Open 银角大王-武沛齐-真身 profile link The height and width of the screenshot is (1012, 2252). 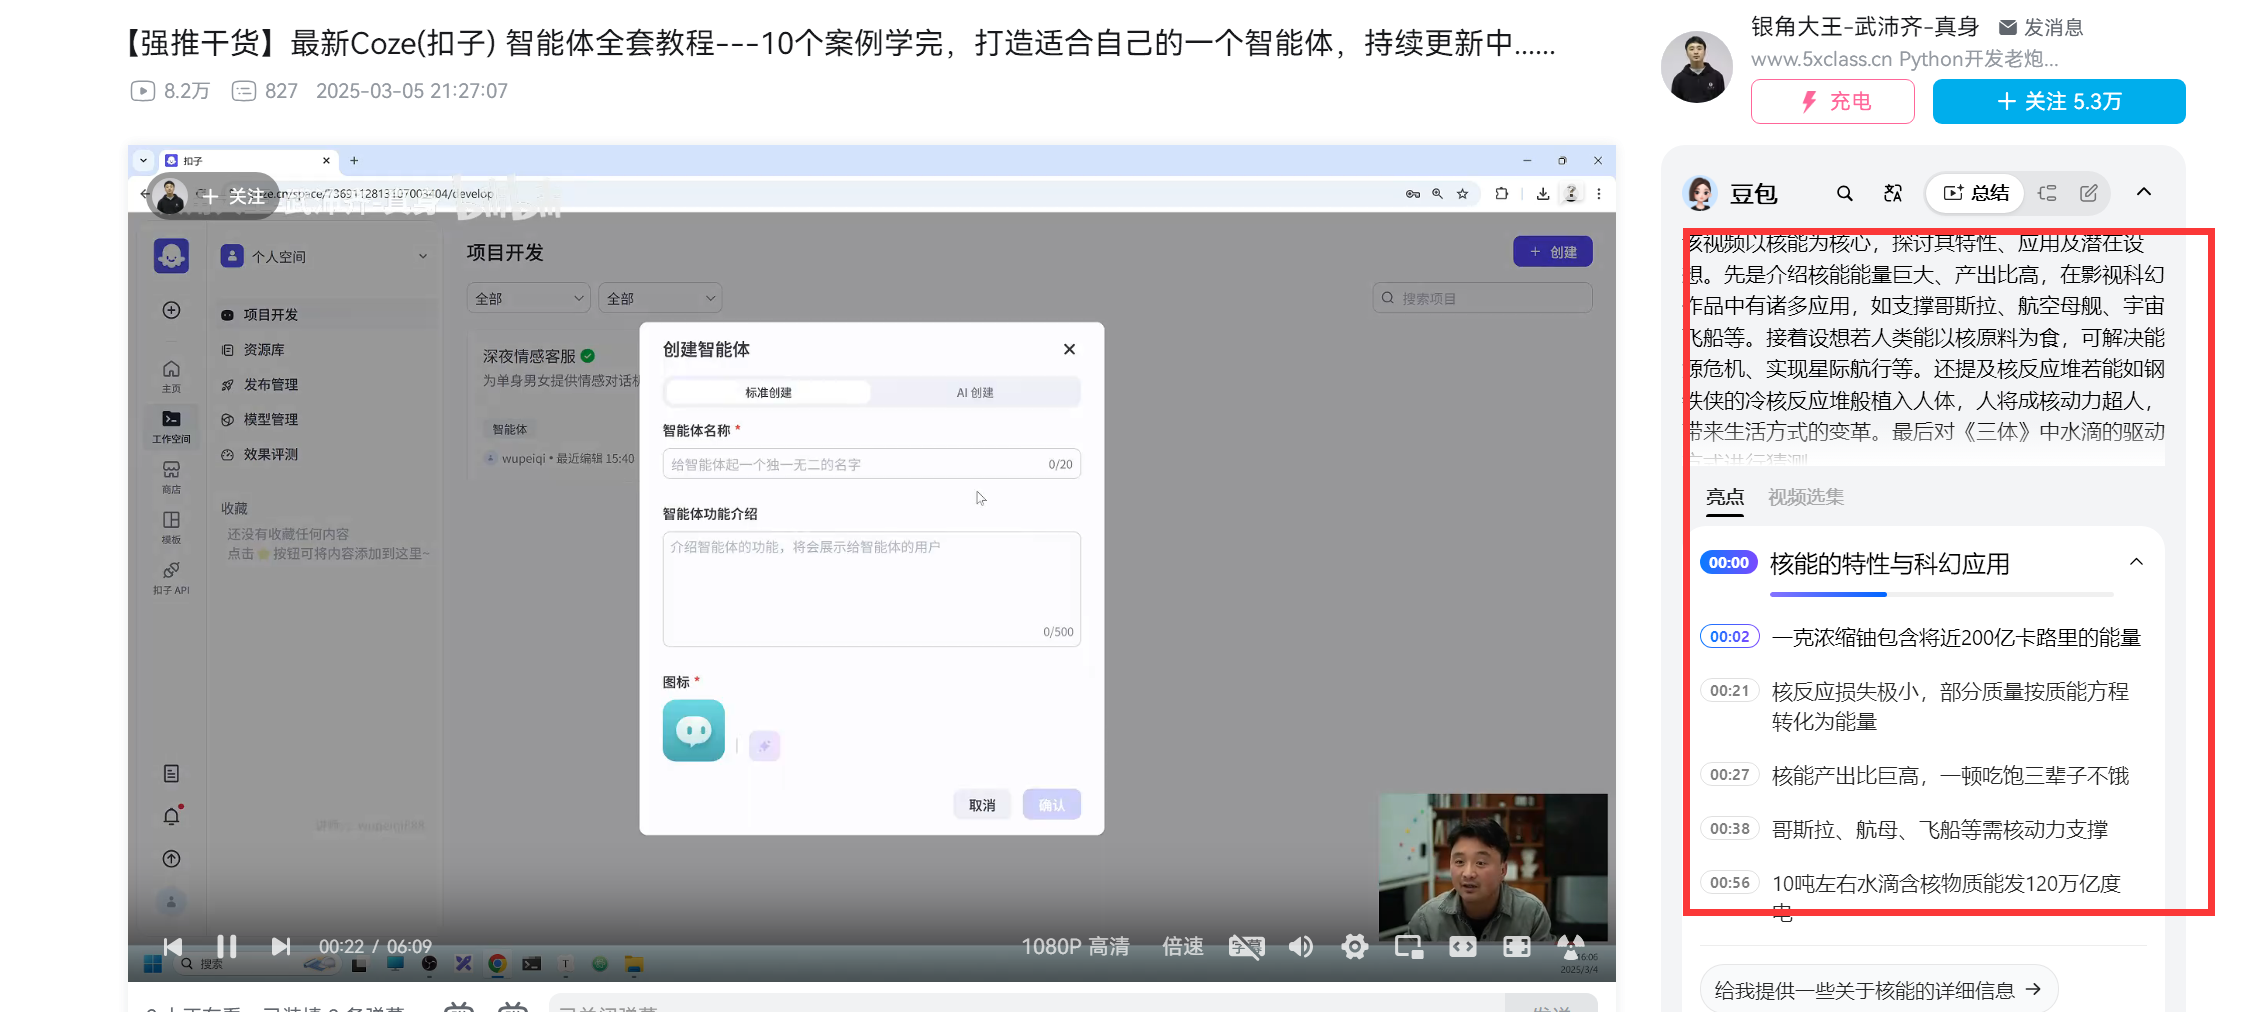[1865, 27]
